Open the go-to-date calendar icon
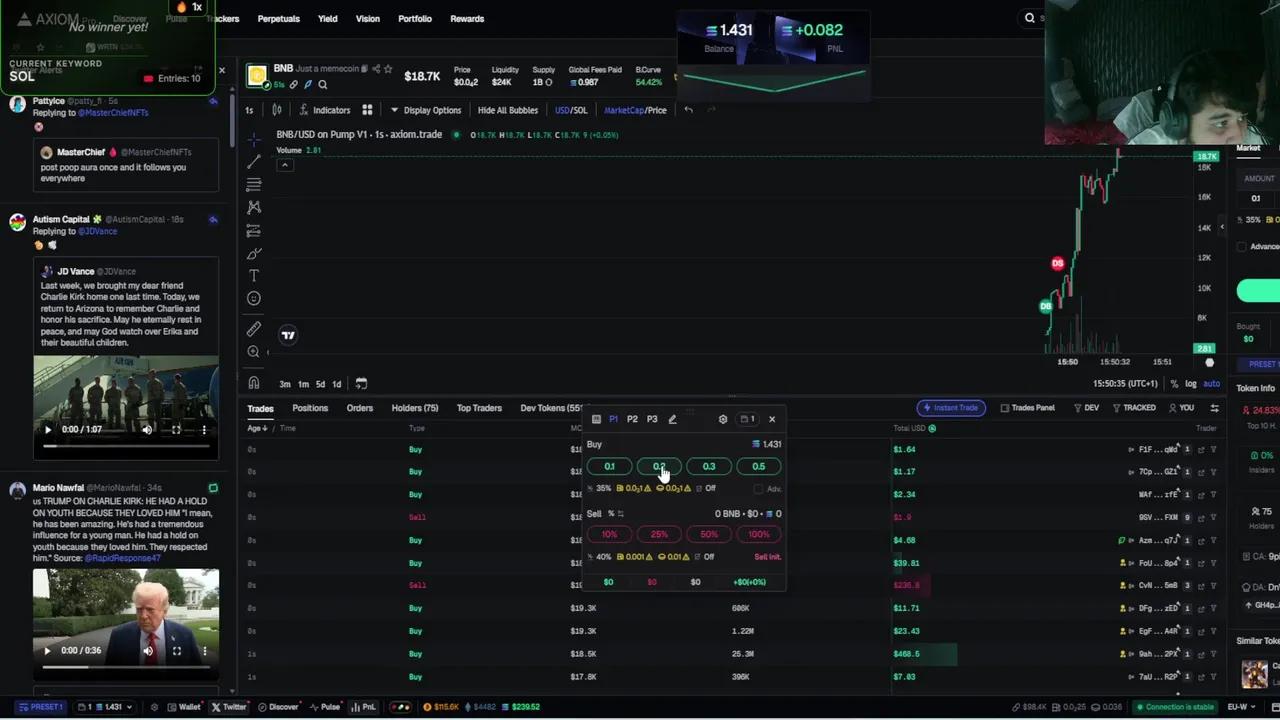The height and width of the screenshot is (720, 1280). pos(361,383)
